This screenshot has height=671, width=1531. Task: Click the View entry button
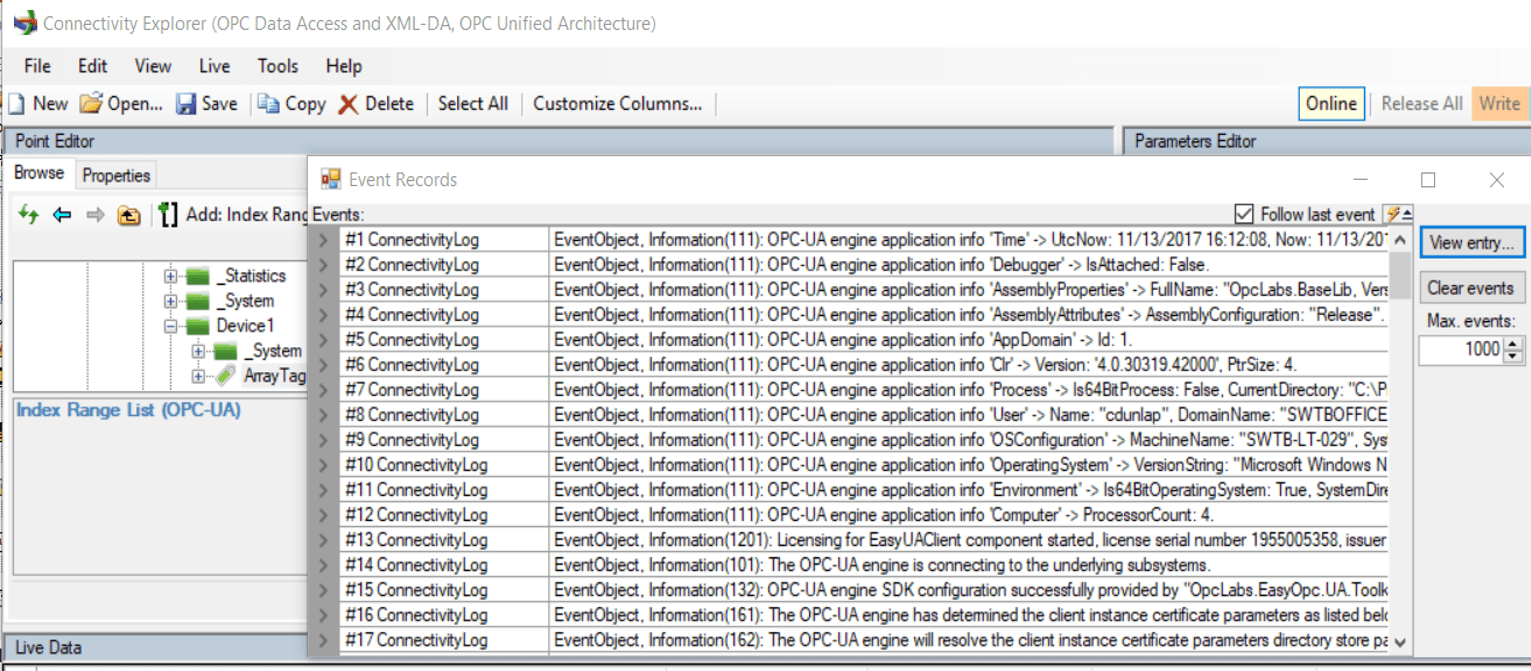pos(1472,242)
